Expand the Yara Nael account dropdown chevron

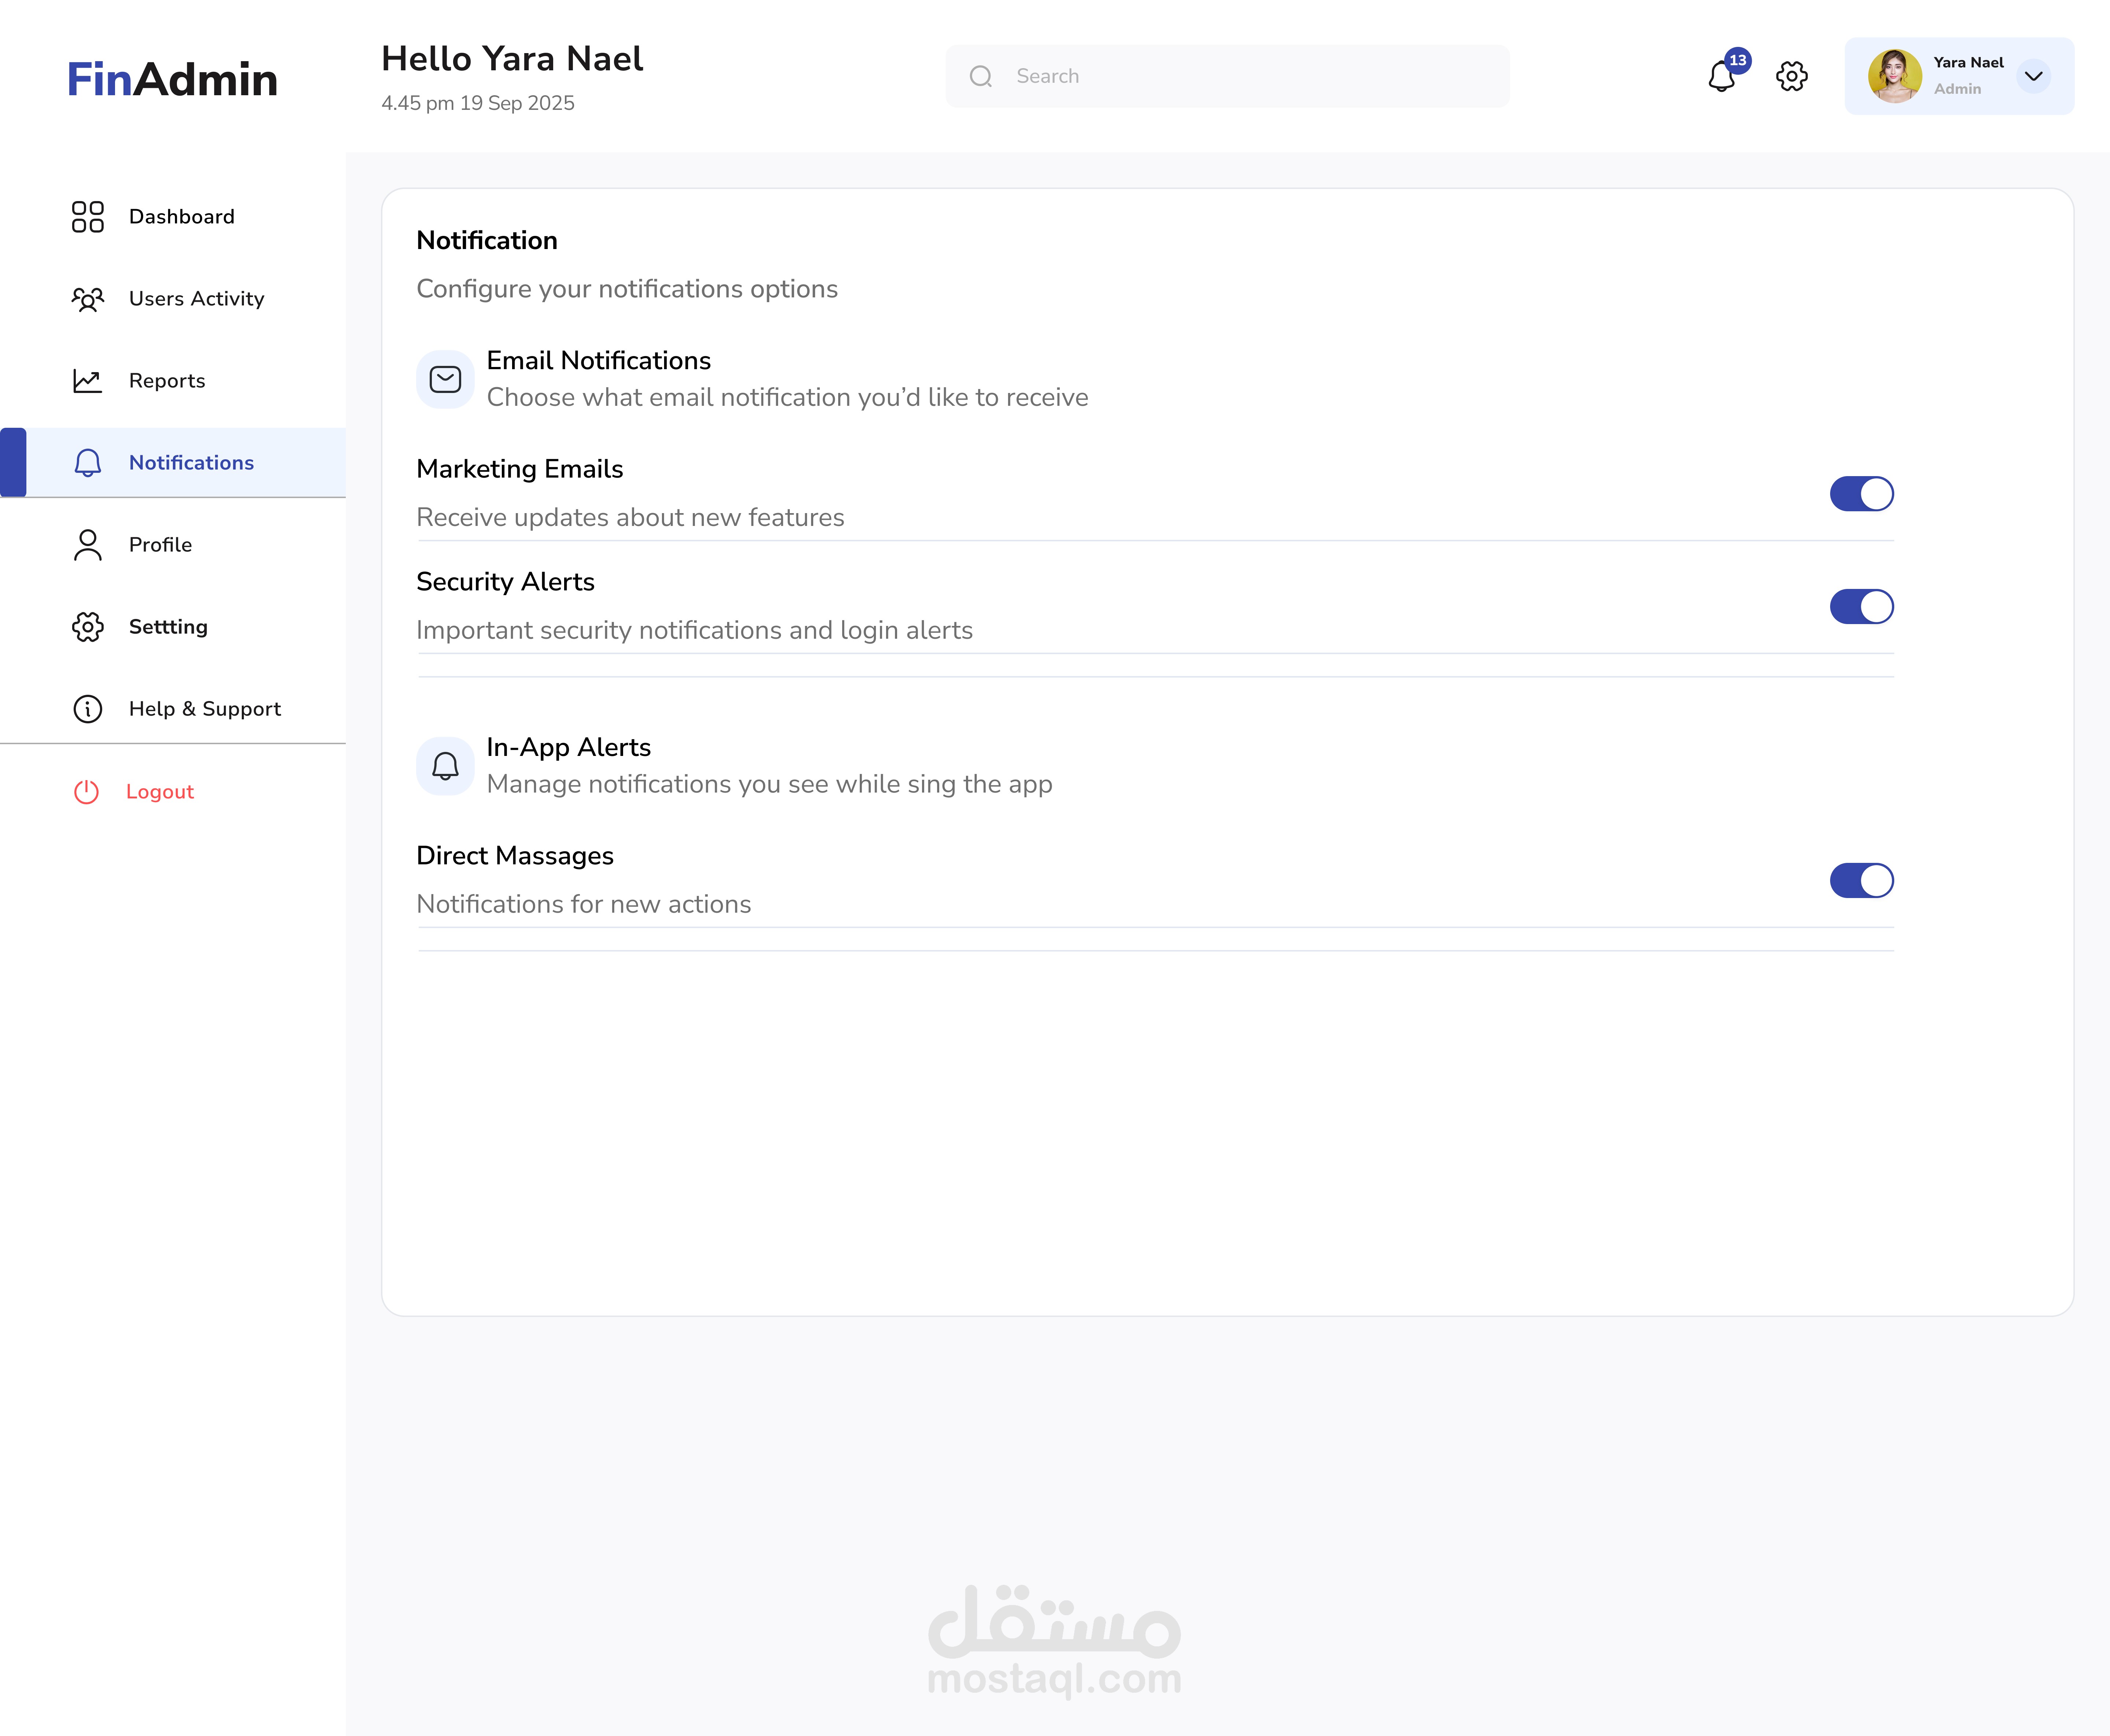2033,76
